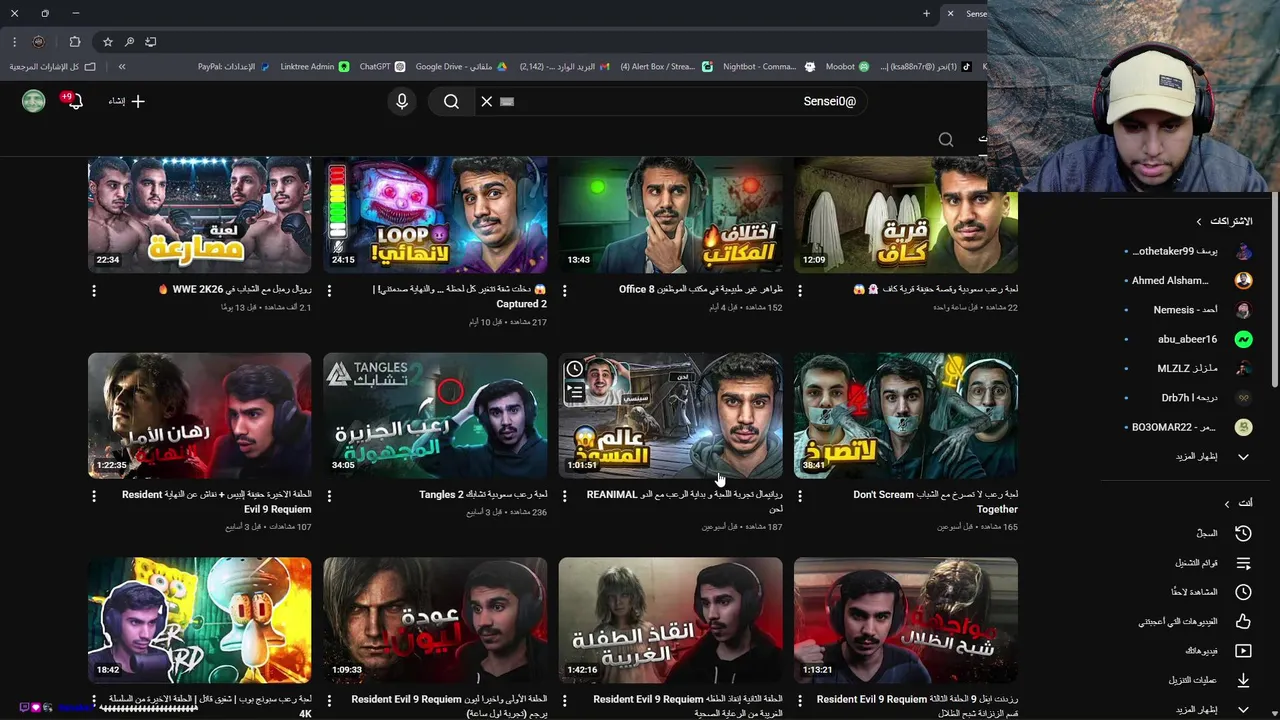Play the Office 8 thumbnail (13:43)
Image resolution: width=1280 pixels, height=720 pixels.
pyautogui.click(x=670, y=214)
